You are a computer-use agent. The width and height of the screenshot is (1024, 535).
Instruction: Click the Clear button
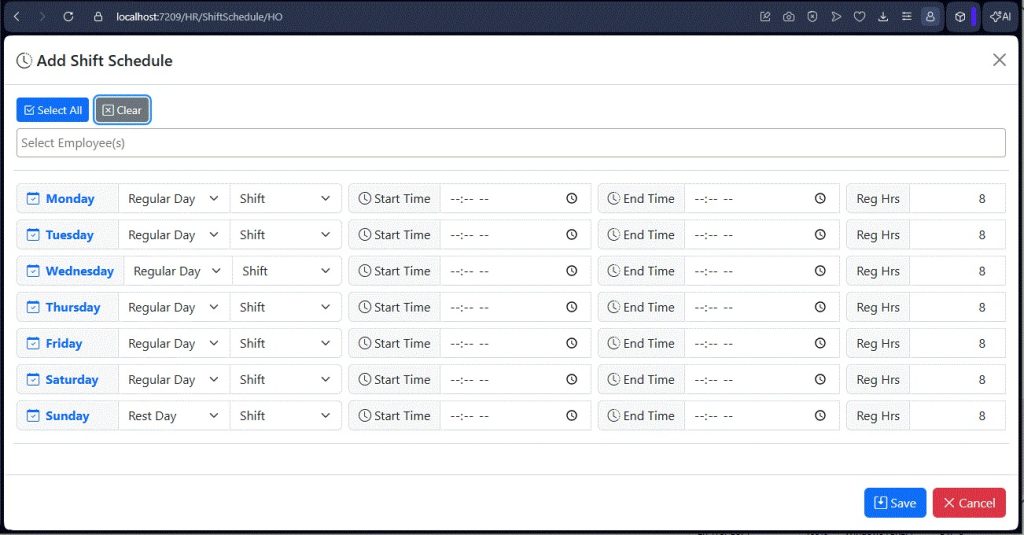click(x=122, y=110)
